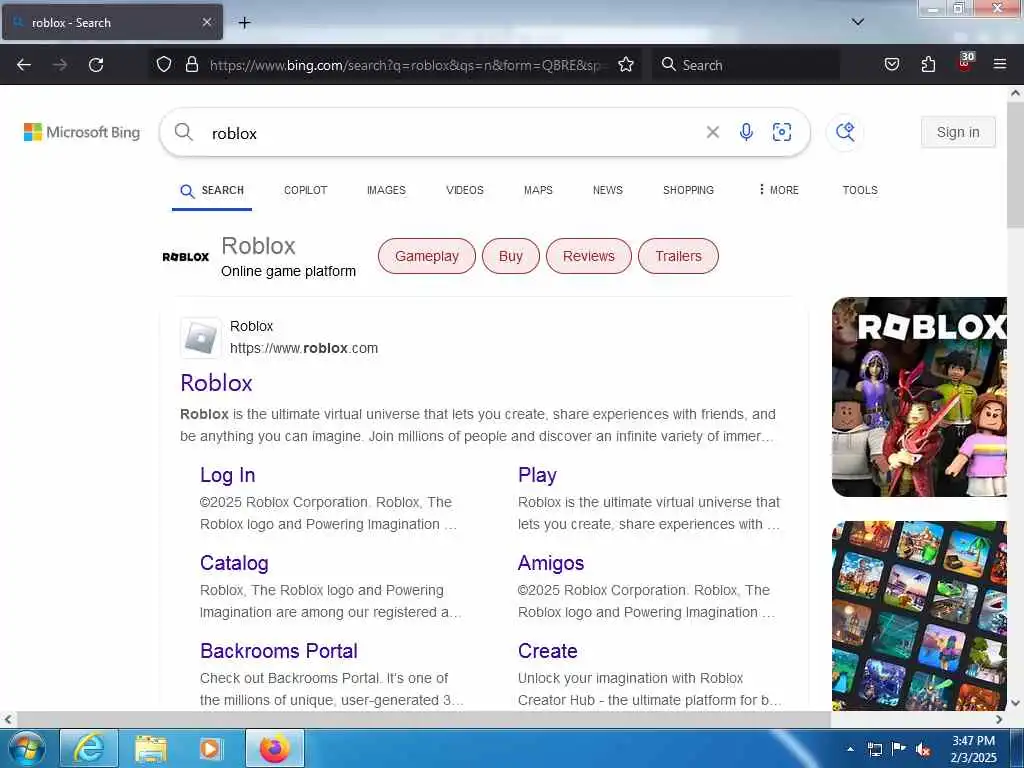Click the Firefox toolbar Search field

click(746, 65)
